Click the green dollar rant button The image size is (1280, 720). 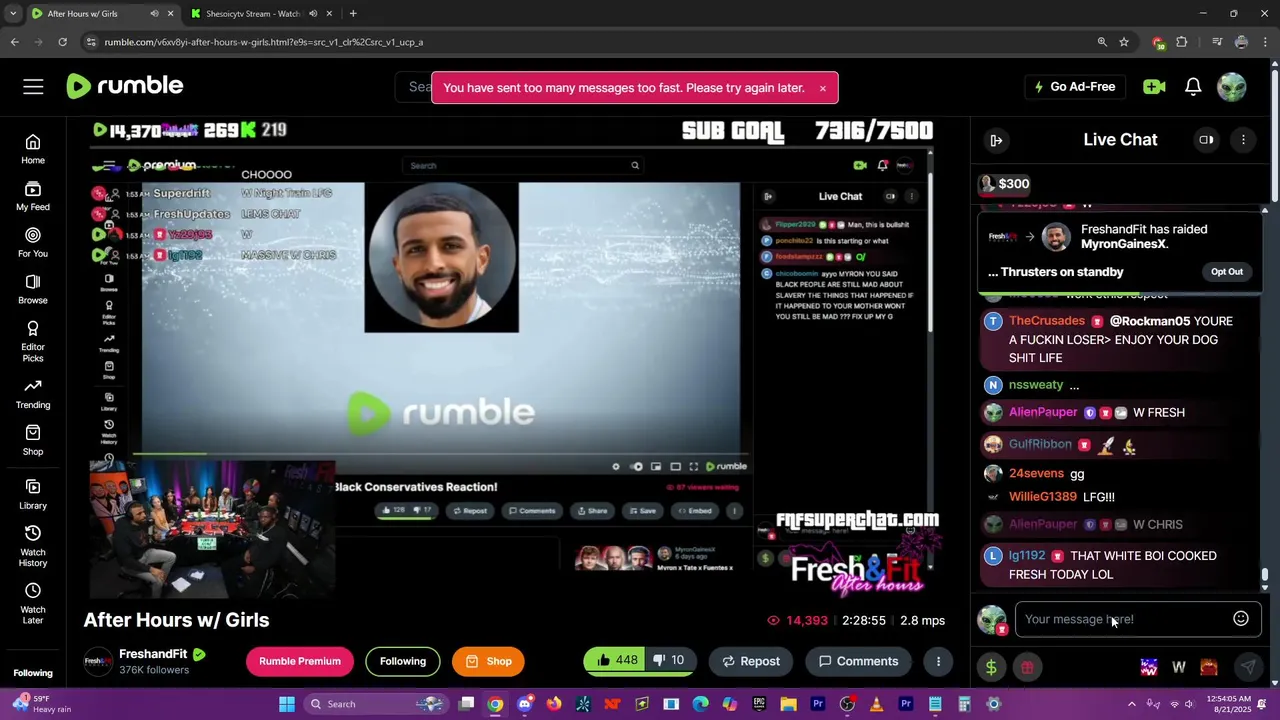click(x=991, y=667)
